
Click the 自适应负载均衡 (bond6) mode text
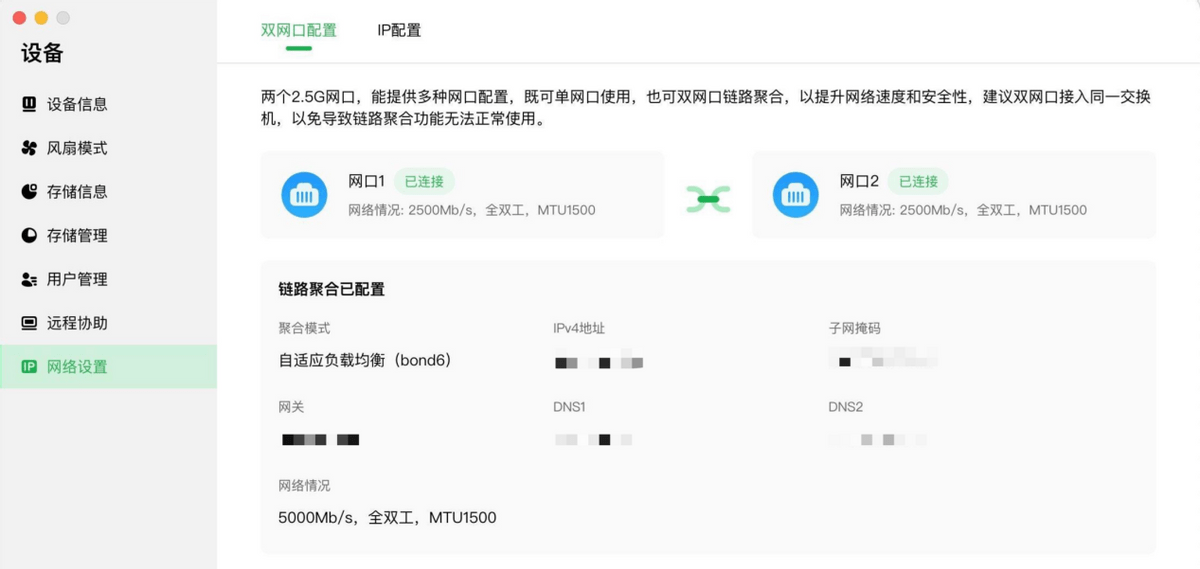365,360
